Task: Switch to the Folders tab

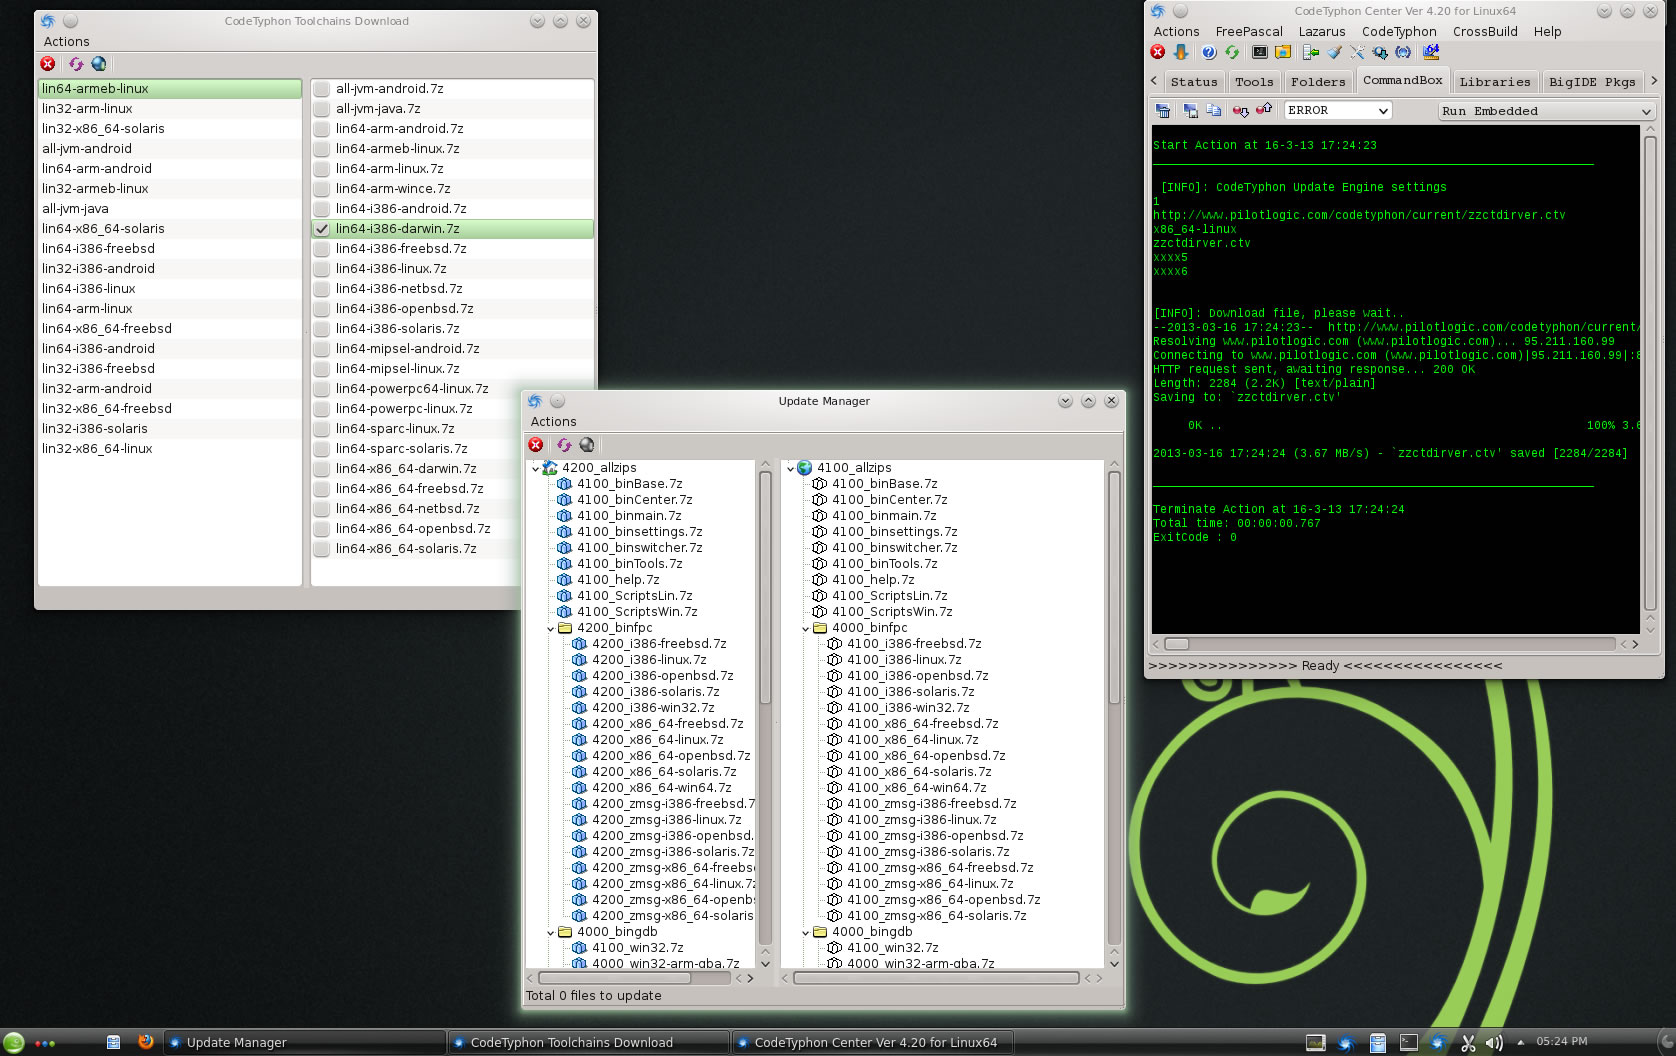Action: pyautogui.click(x=1318, y=82)
